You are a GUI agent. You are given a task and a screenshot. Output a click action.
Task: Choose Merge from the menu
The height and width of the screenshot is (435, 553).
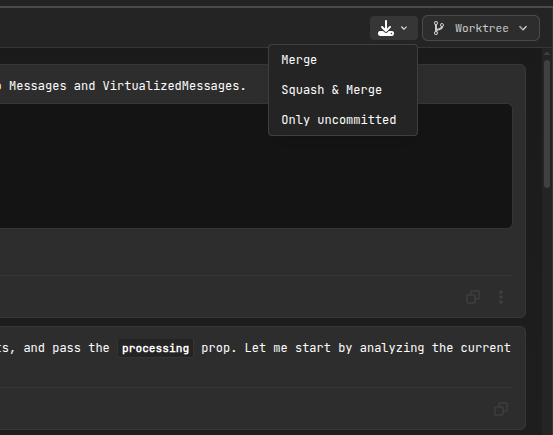pos(343,60)
